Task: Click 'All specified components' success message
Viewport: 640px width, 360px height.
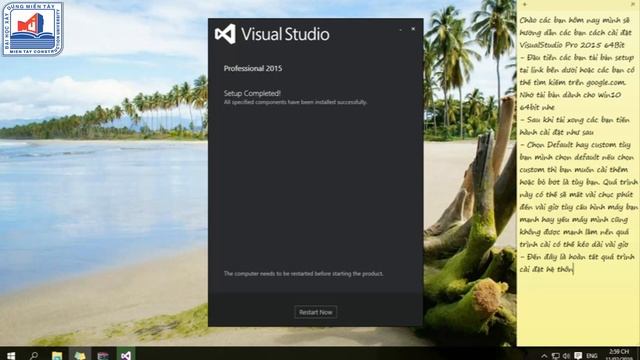Action: click(295, 102)
